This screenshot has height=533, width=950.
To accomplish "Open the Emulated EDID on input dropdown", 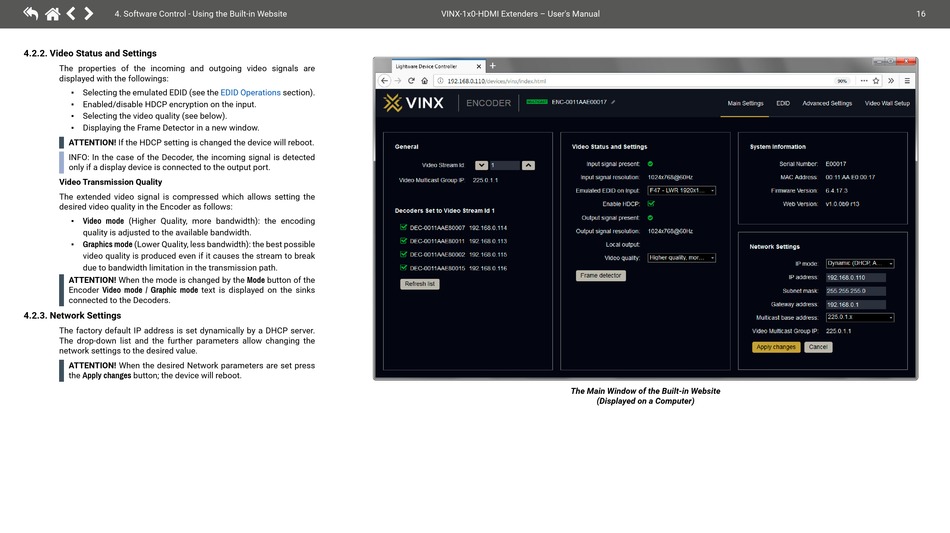I will (x=682, y=190).
